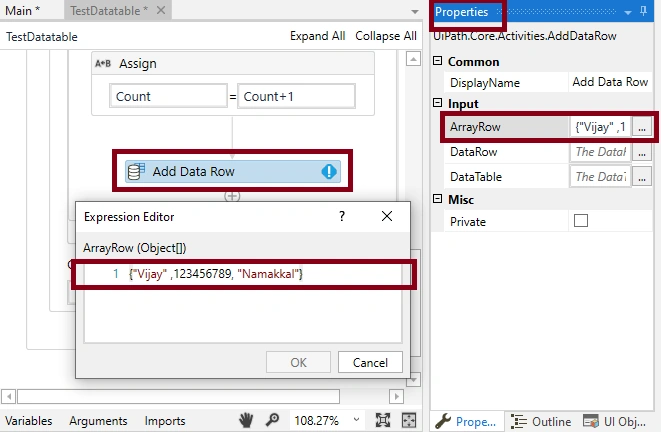Pin the Properties panel
Screen dimensions: 661x432
coord(643,11)
